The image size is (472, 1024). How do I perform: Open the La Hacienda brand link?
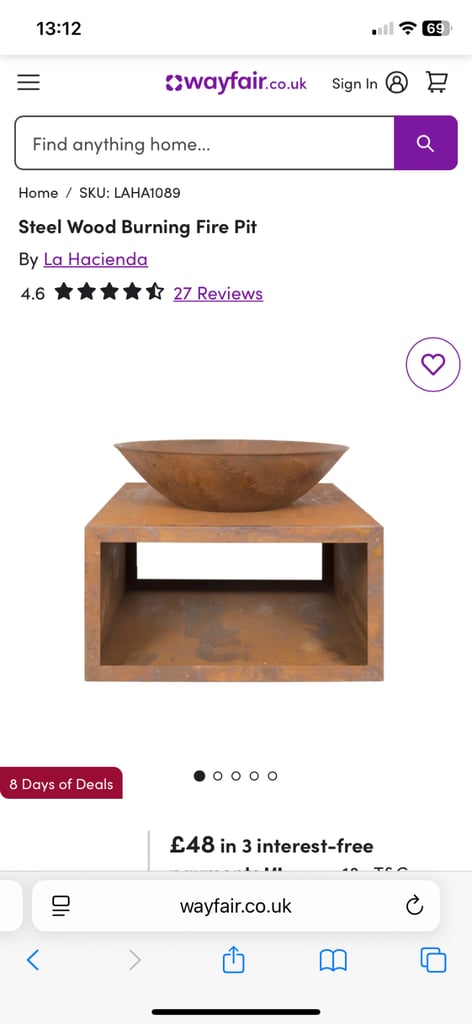(x=95, y=259)
